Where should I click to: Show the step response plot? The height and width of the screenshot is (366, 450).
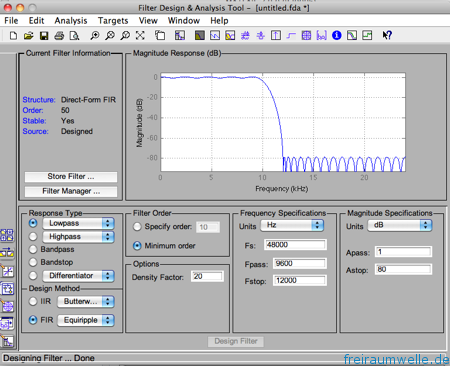coord(291,35)
